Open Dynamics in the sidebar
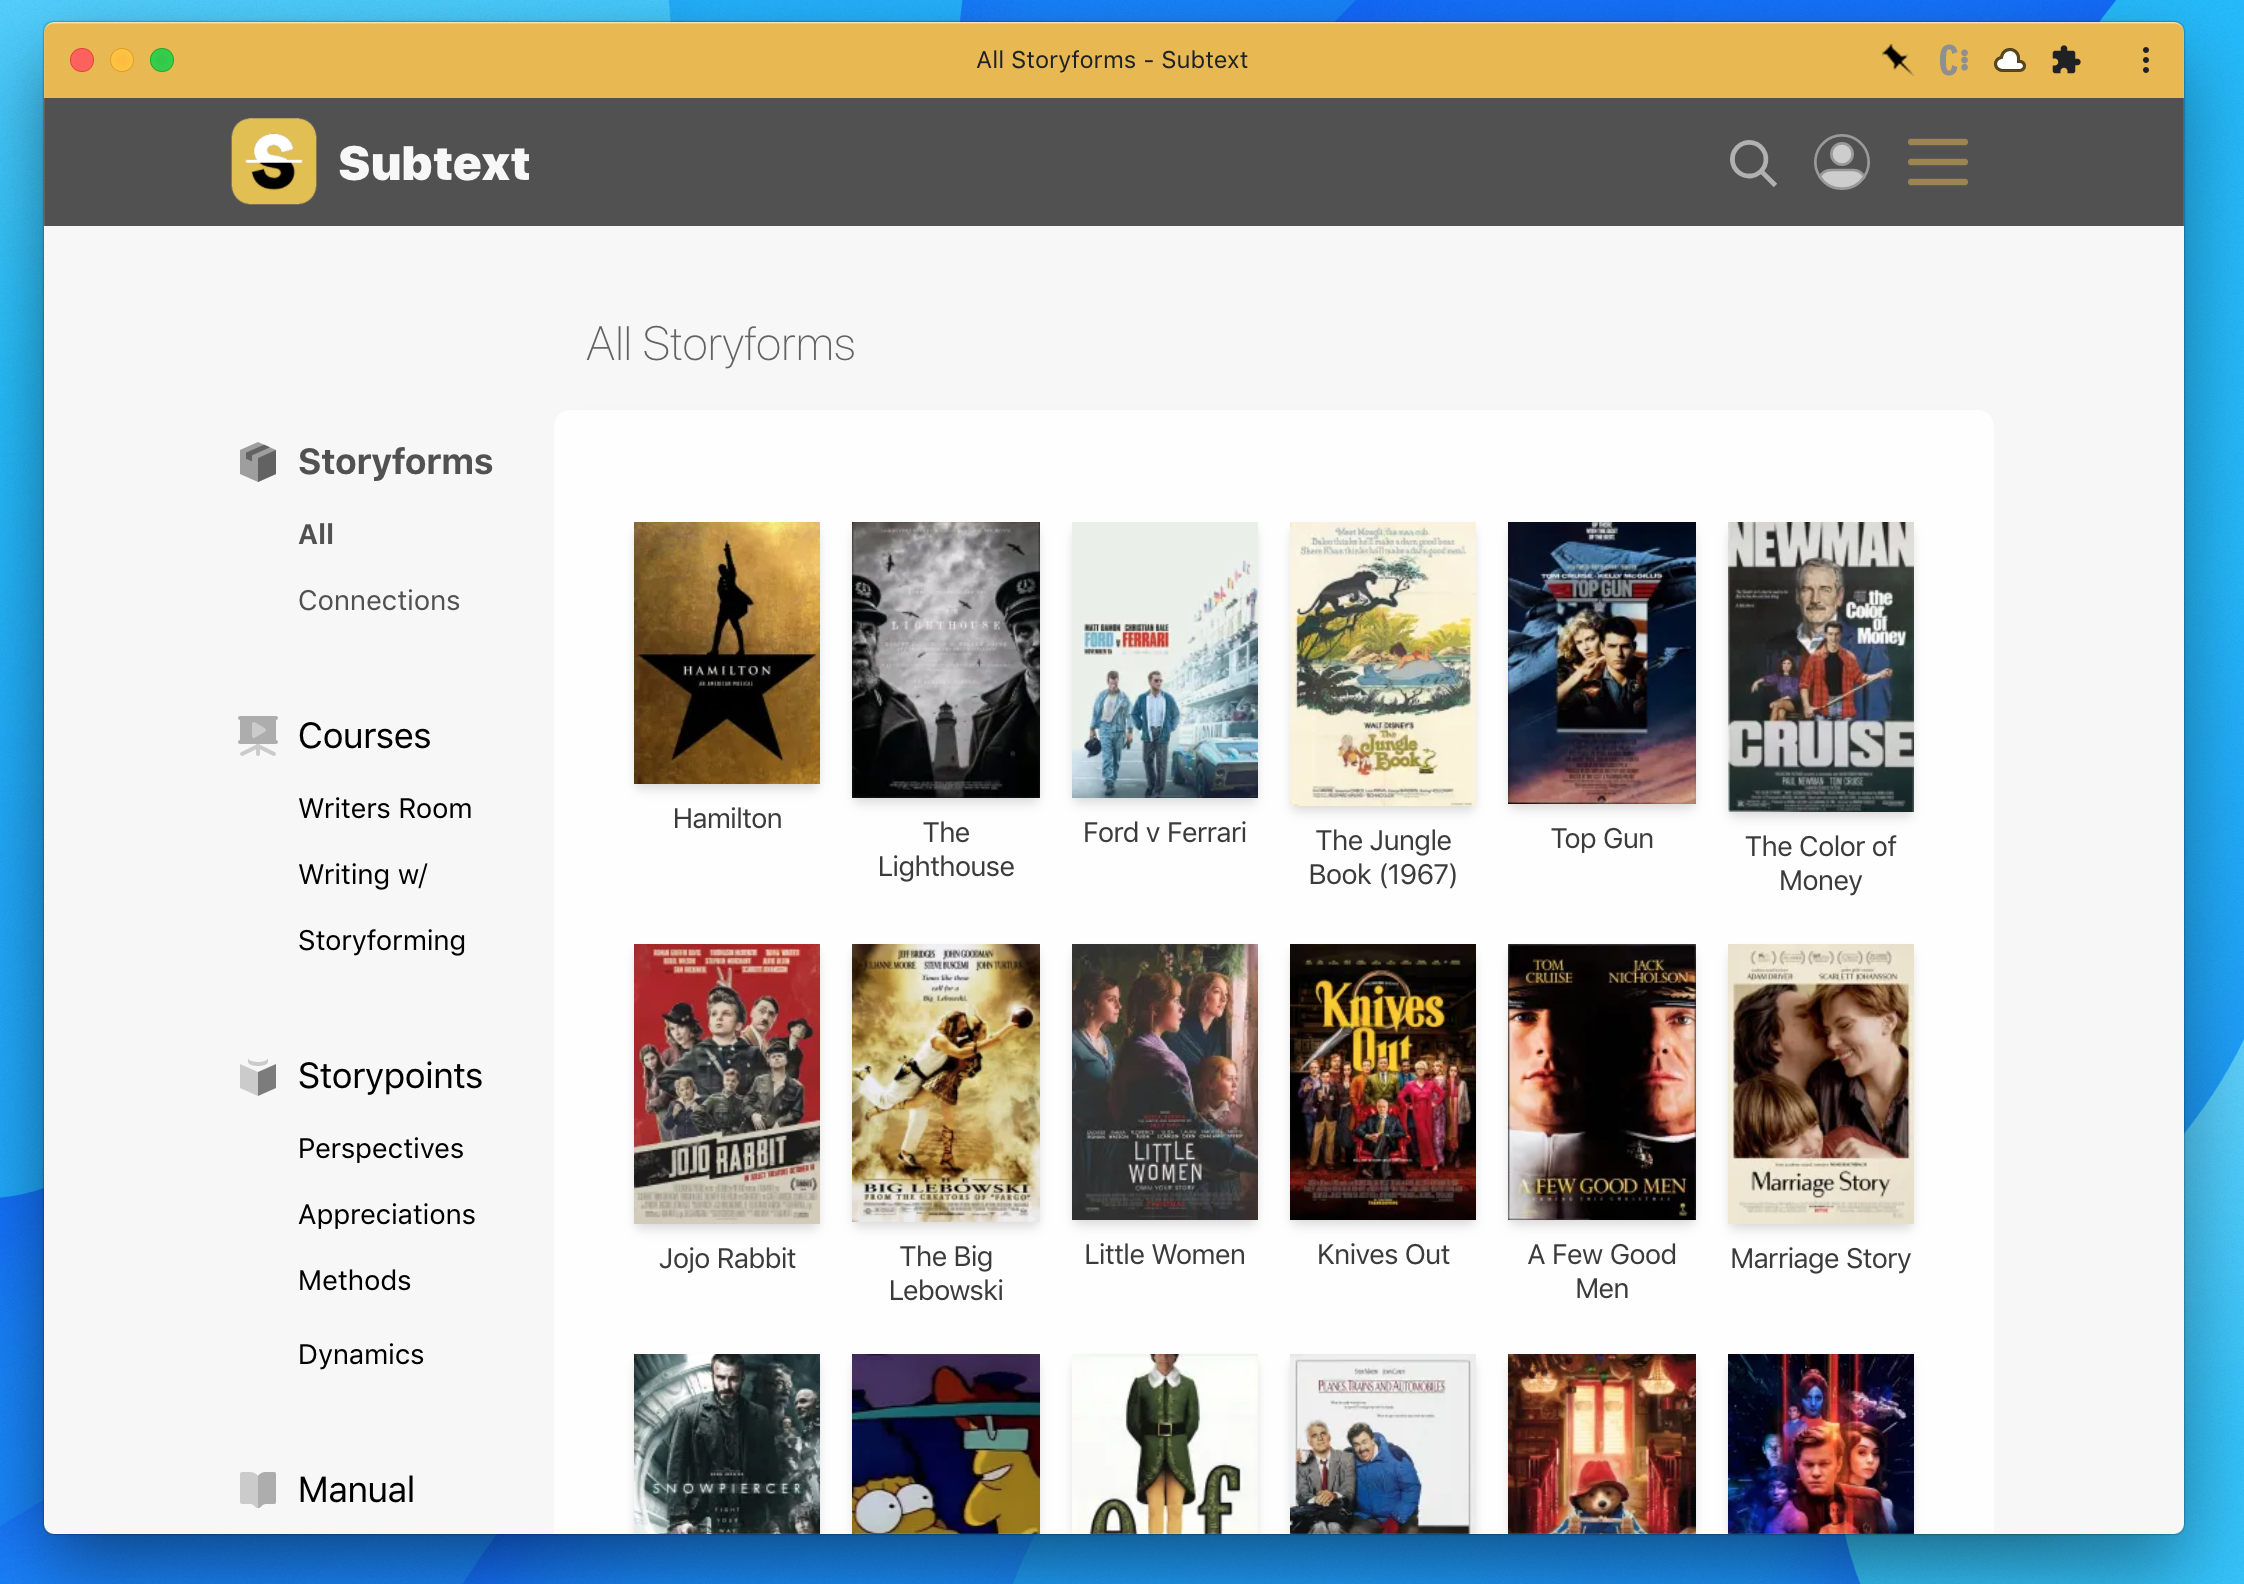 361,1354
